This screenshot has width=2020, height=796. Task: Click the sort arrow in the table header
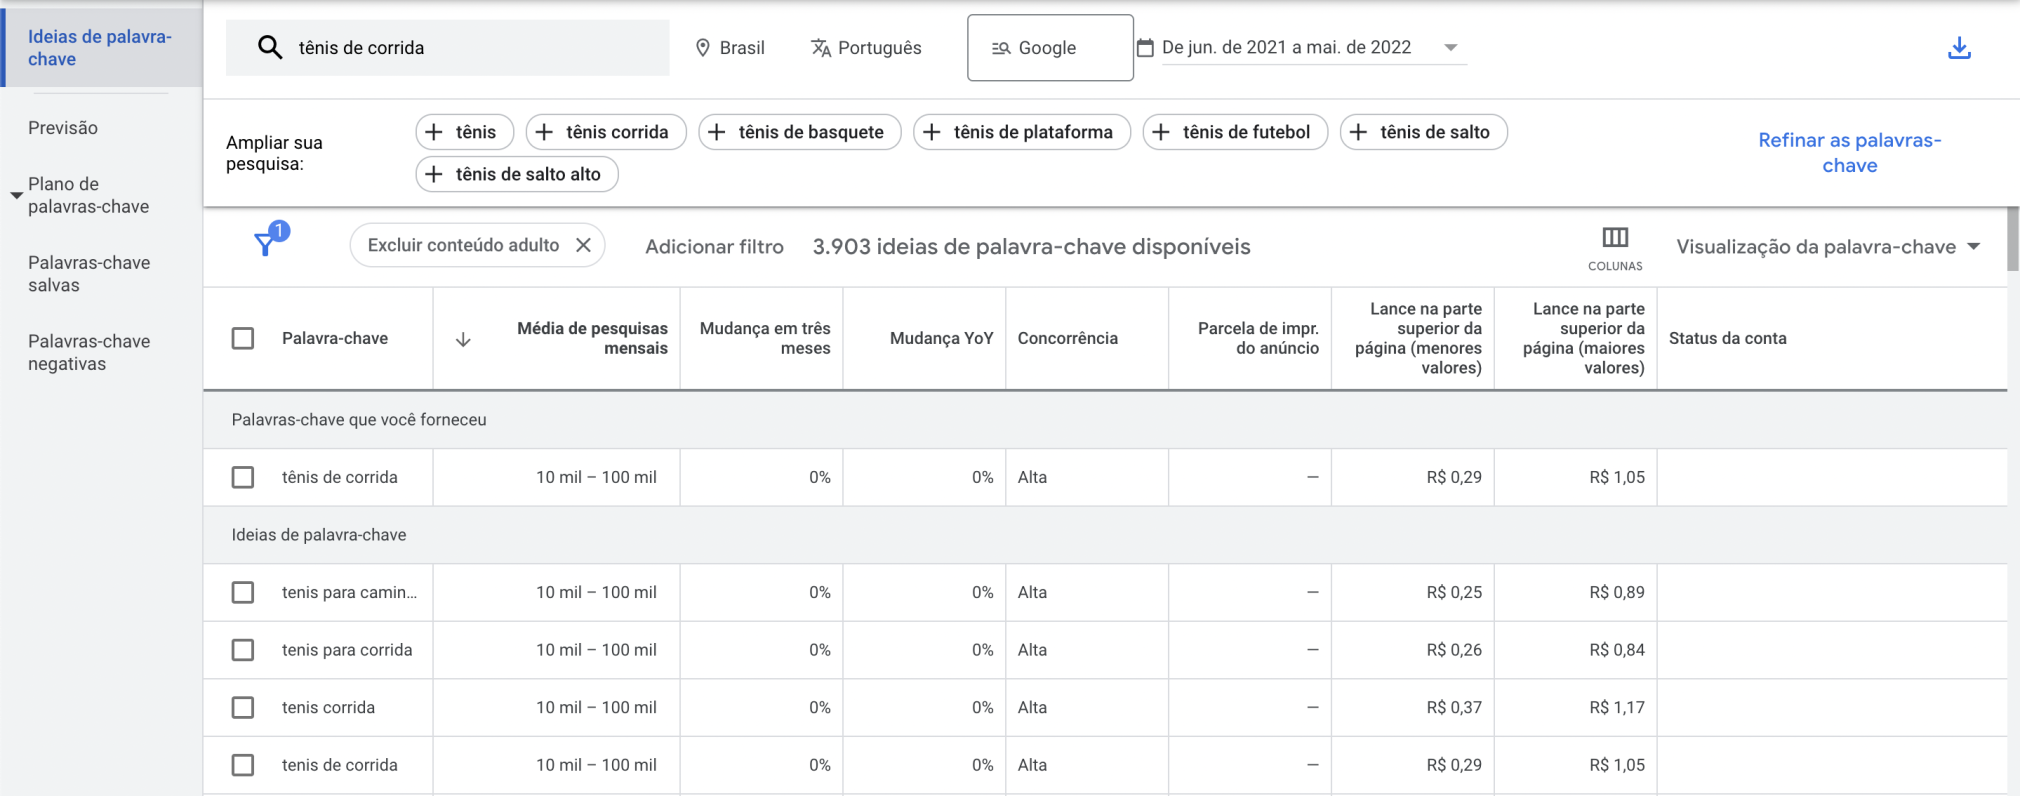[x=463, y=339]
